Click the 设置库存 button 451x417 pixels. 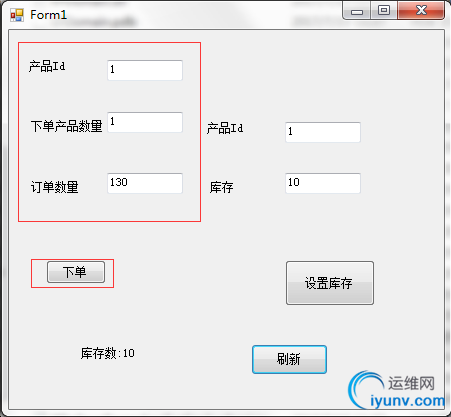330,283
